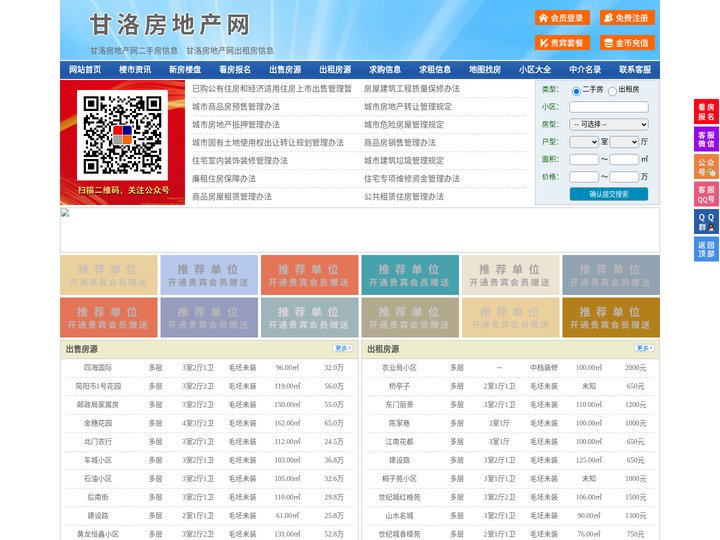Screen dimensions: 720x540
Task: Open the 金穗花园 sale listing
Action: 98,423
